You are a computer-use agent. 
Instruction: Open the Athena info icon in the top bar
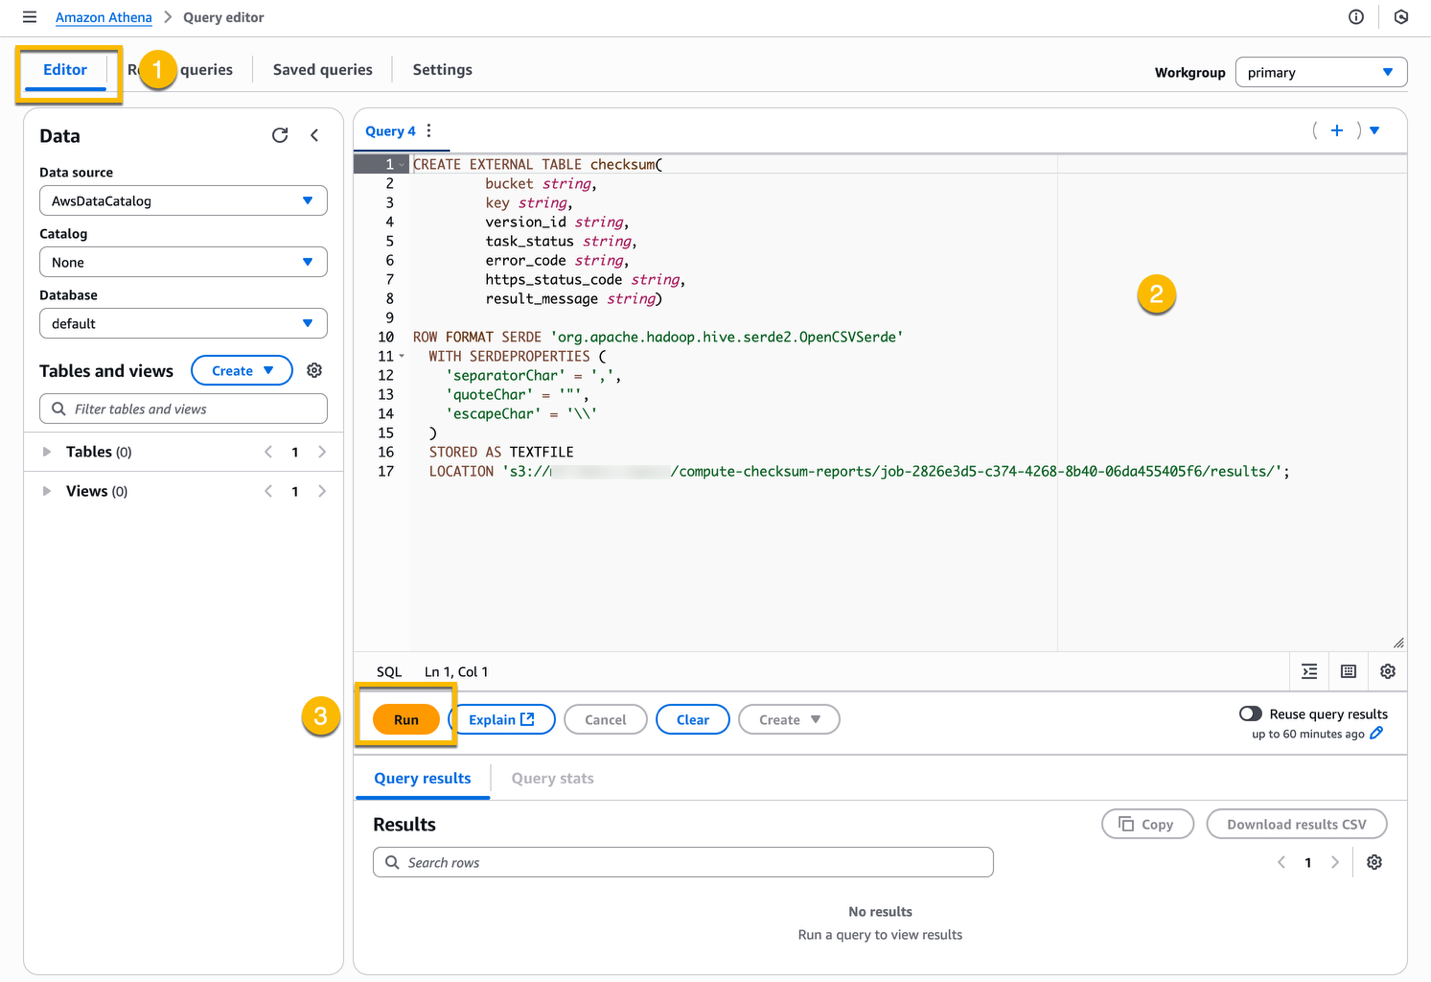click(1355, 17)
